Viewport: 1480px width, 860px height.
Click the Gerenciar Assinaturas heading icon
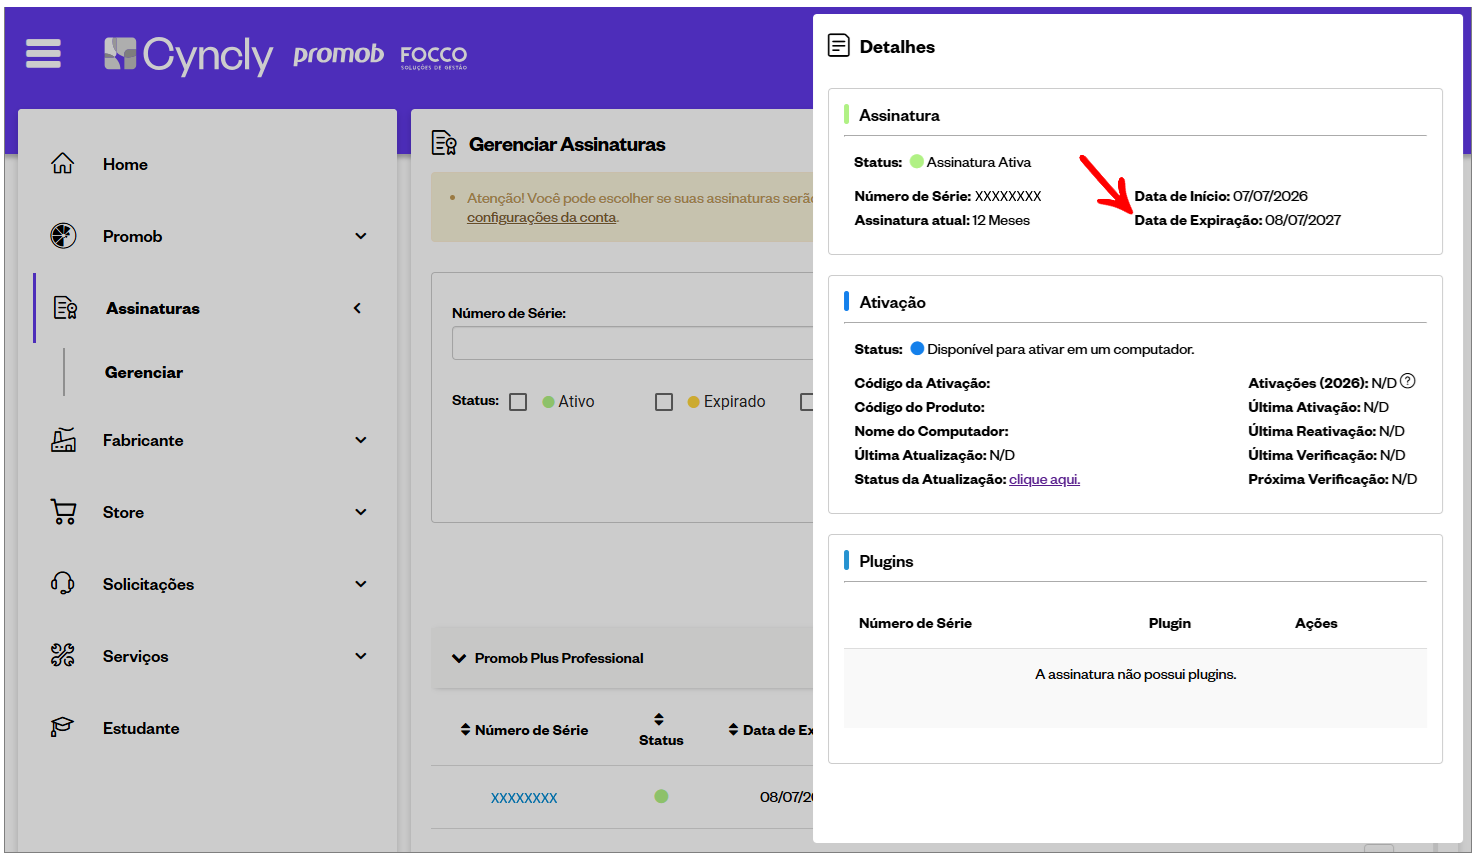tap(444, 143)
